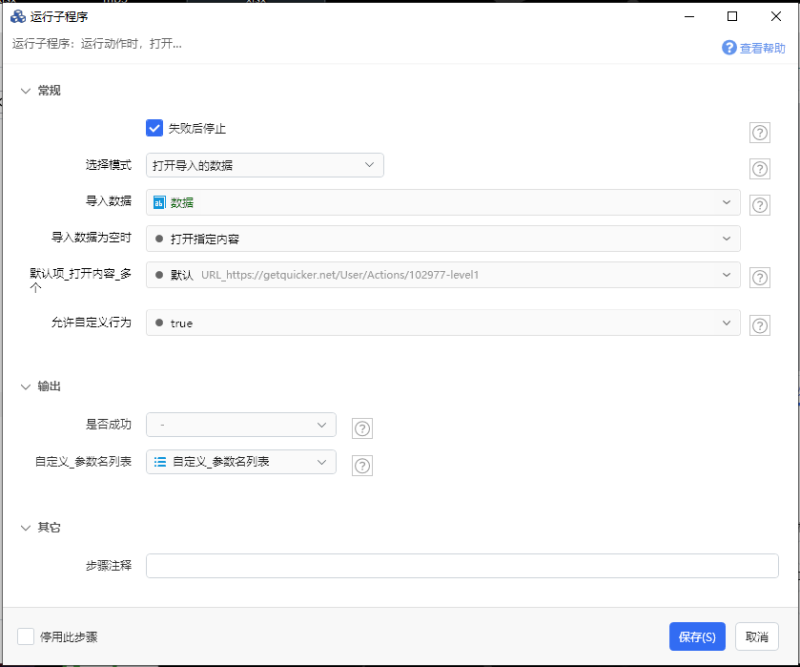Click help icon next to 选择模式 dropdown
Image resolution: width=800 pixels, height=667 pixels.
pyautogui.click(x=760, y=169)
